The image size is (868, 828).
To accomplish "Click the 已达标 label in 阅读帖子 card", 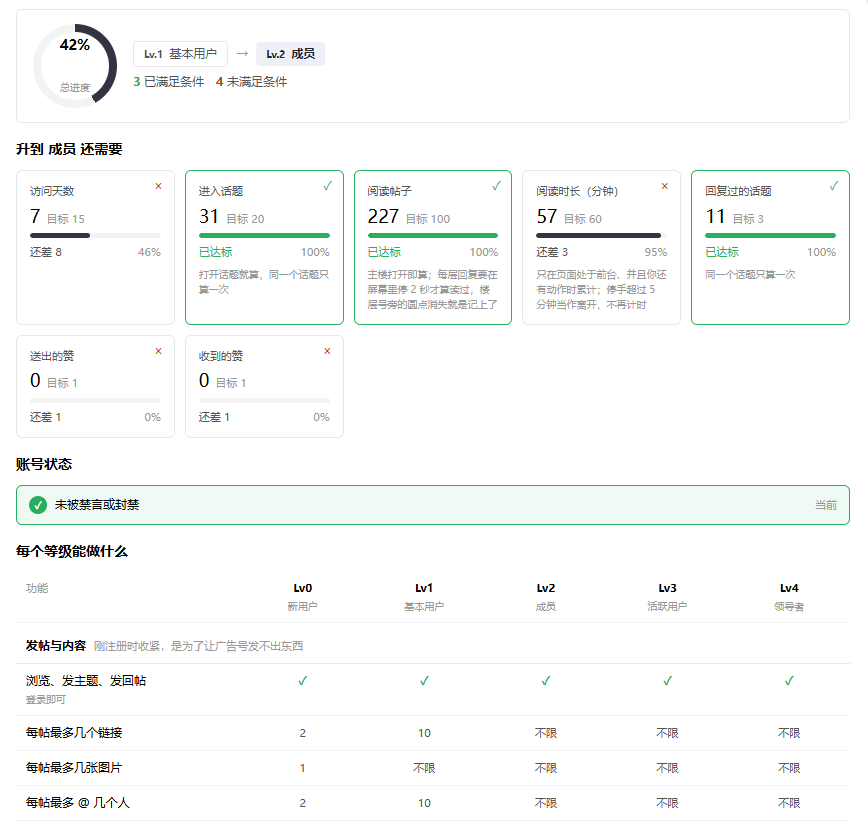I will (x=384, y=252).
